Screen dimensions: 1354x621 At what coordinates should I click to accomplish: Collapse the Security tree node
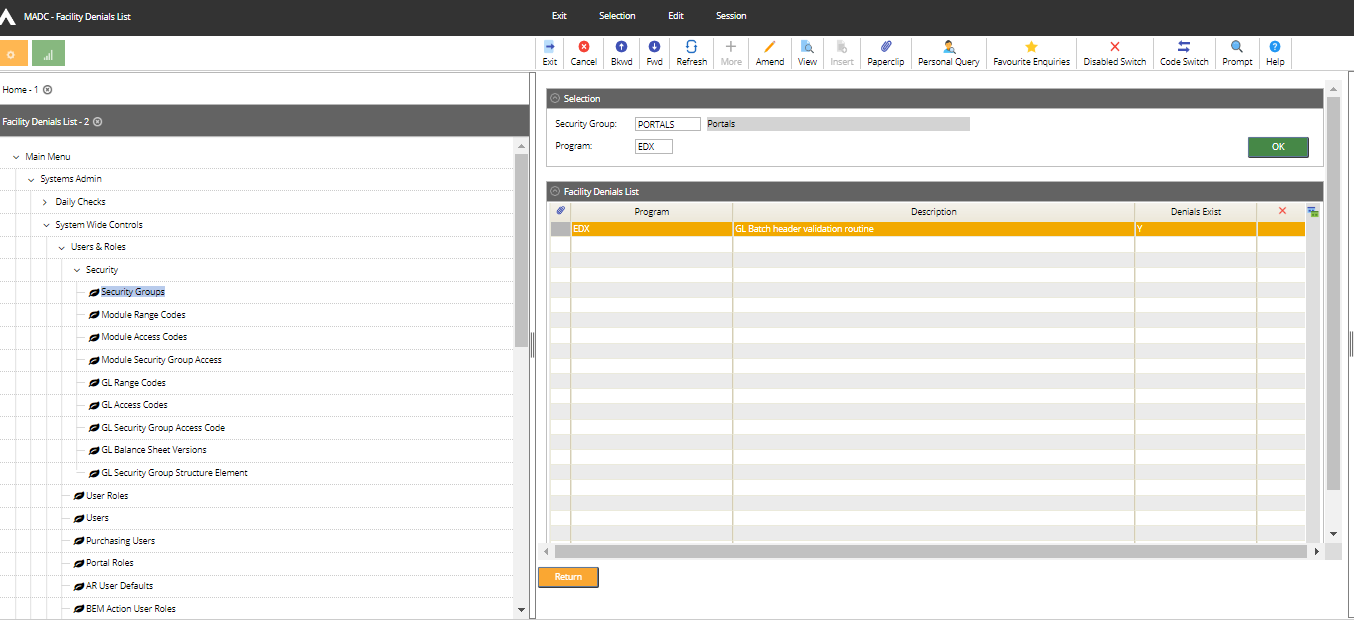(x=77, y=270)
